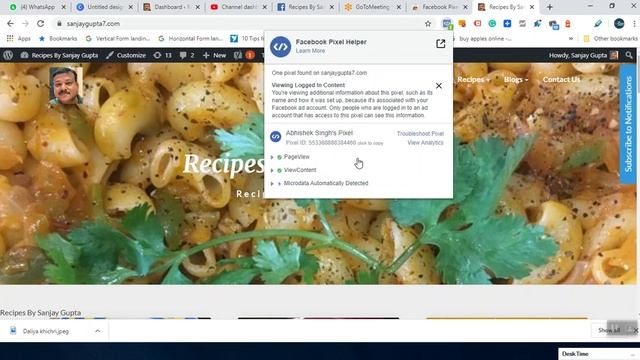Image resolution: width=640 pixels, height=360 pixels.
Task: Open the downloaded Daliya khichri.jpeg file
Action: pyautogui.click(x=46, y=331)
